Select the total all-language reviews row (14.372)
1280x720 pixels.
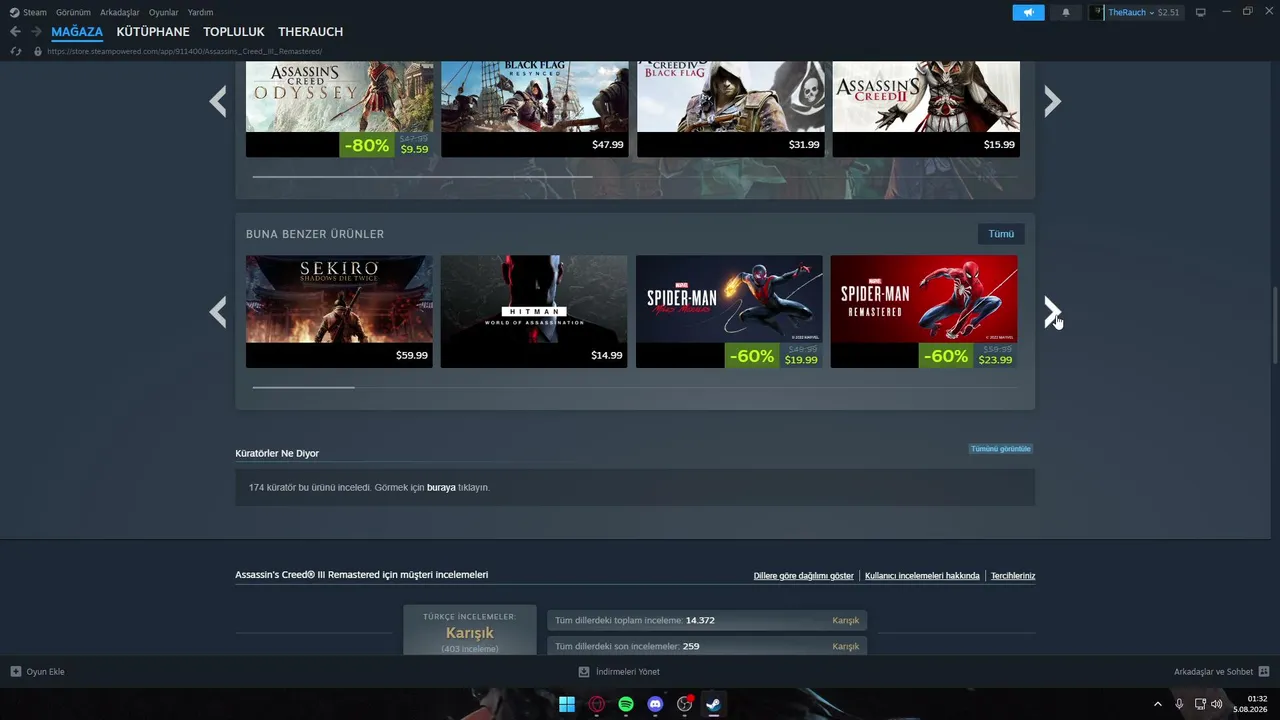tap(707, 621)
